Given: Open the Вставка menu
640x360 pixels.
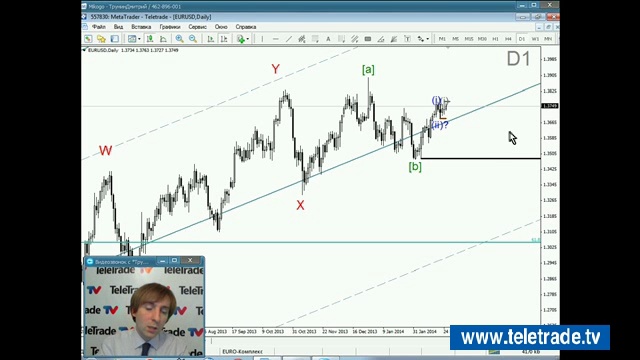Looking at the screenshot, I should pyautogui.click(x=141, y=27).
